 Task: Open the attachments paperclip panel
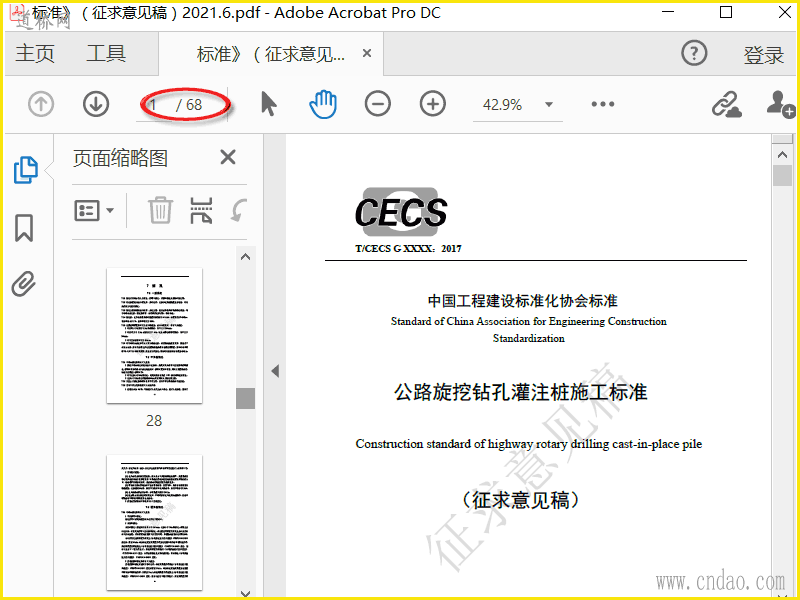coord(24,284)
